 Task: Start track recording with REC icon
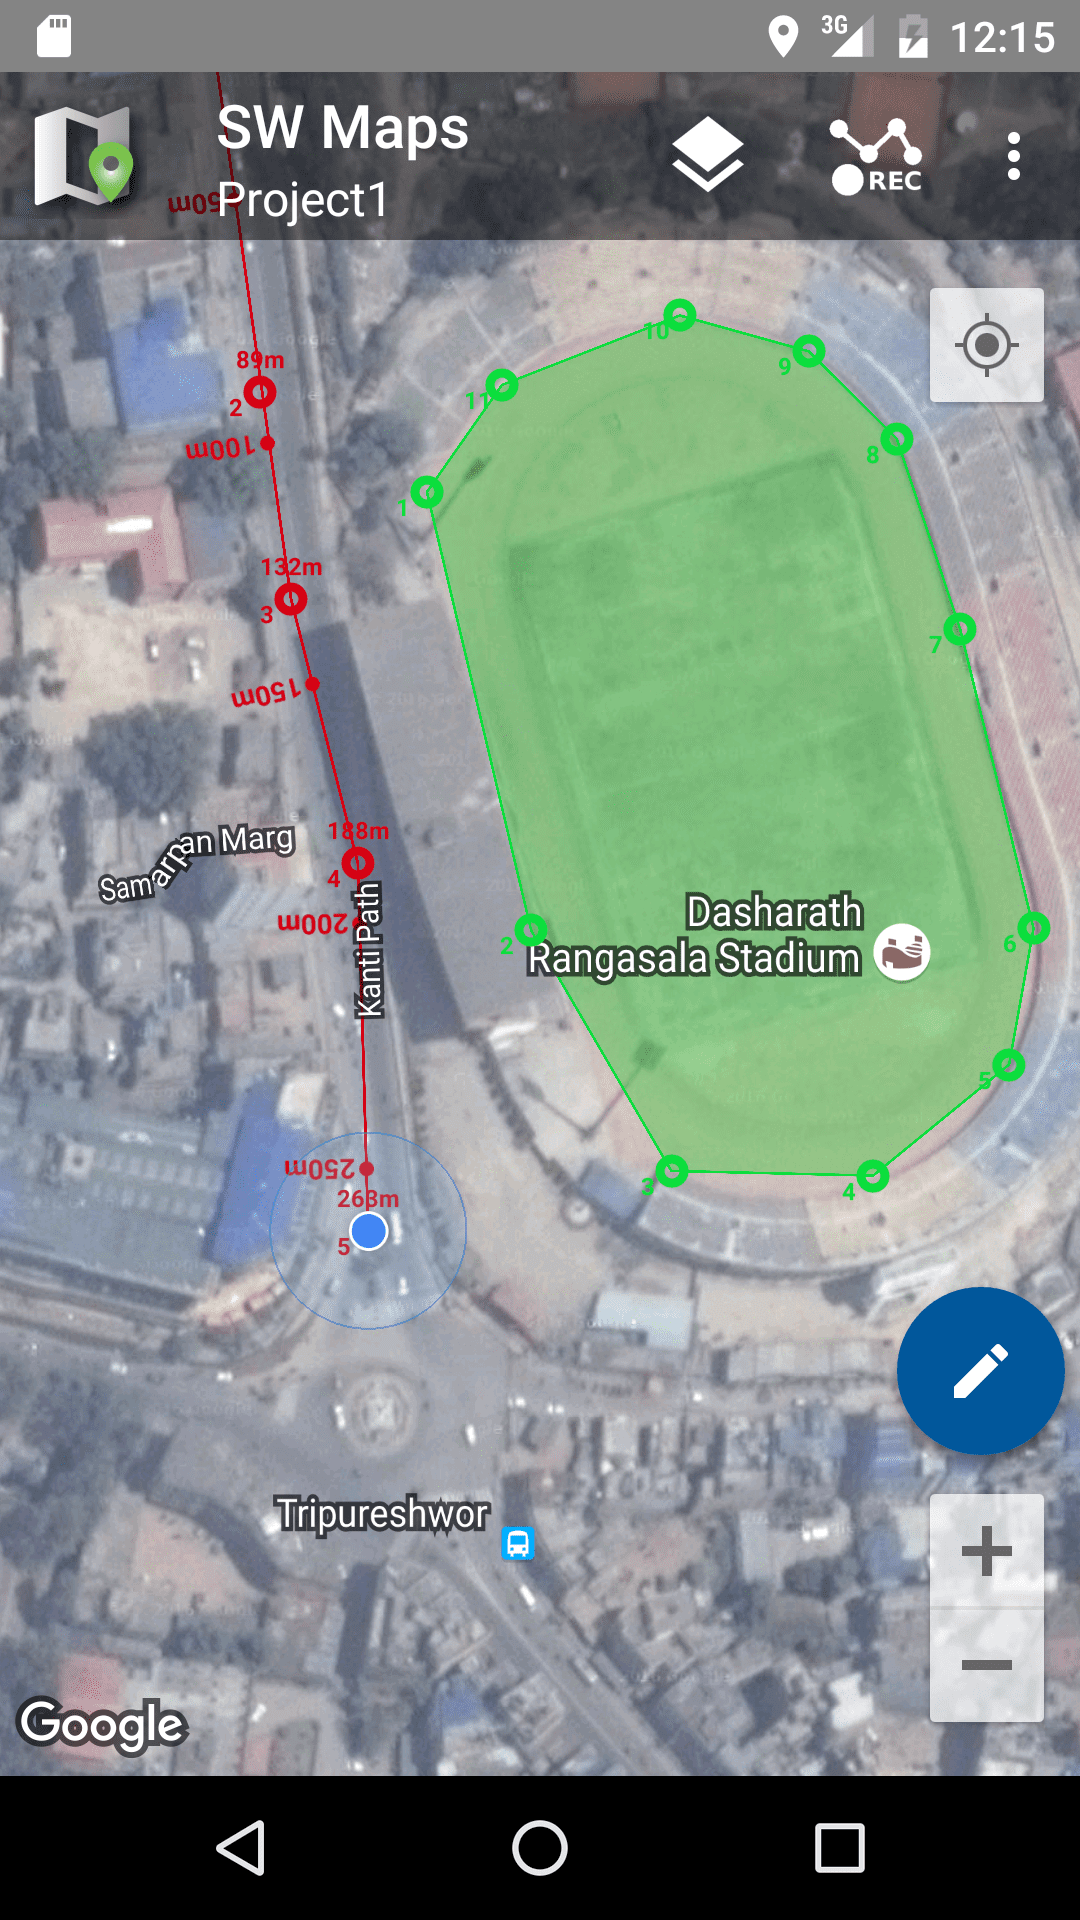tap(876, 156)
